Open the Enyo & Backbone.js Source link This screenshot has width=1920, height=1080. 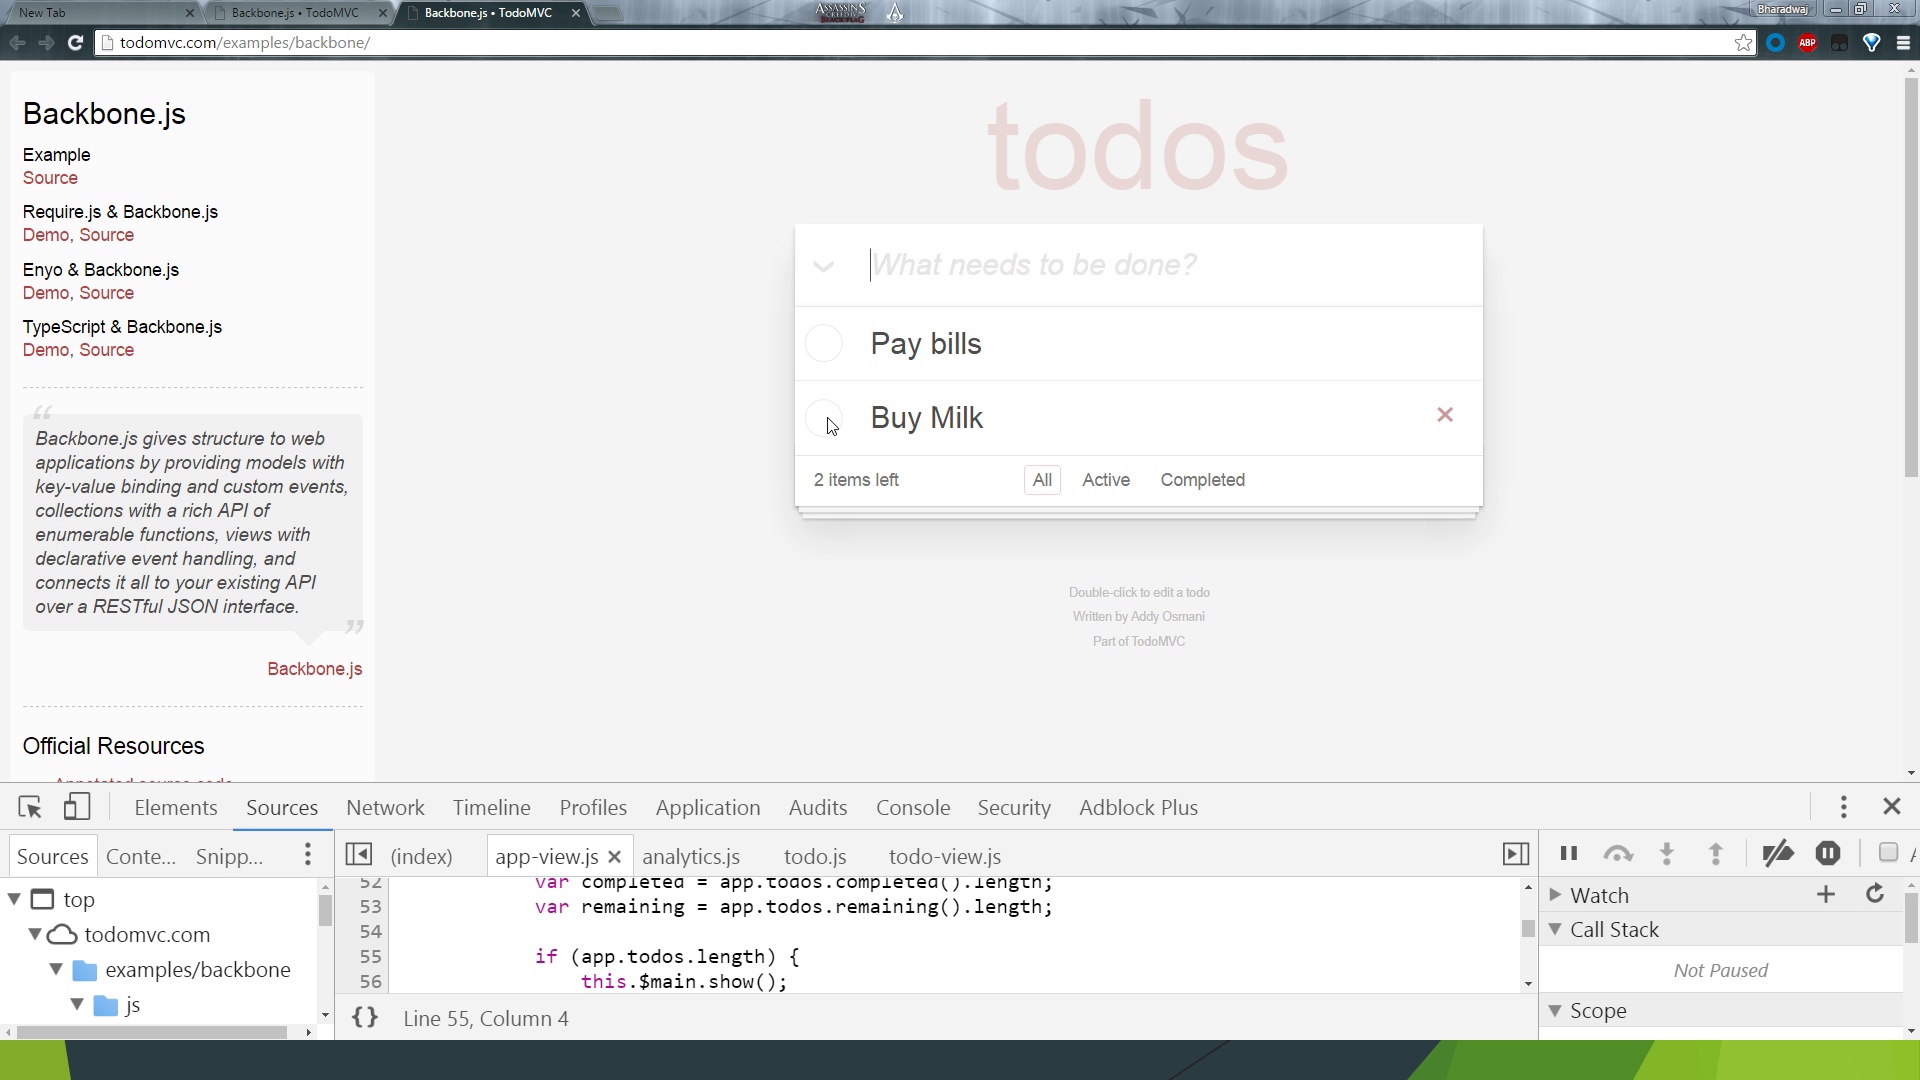(106, 293)
